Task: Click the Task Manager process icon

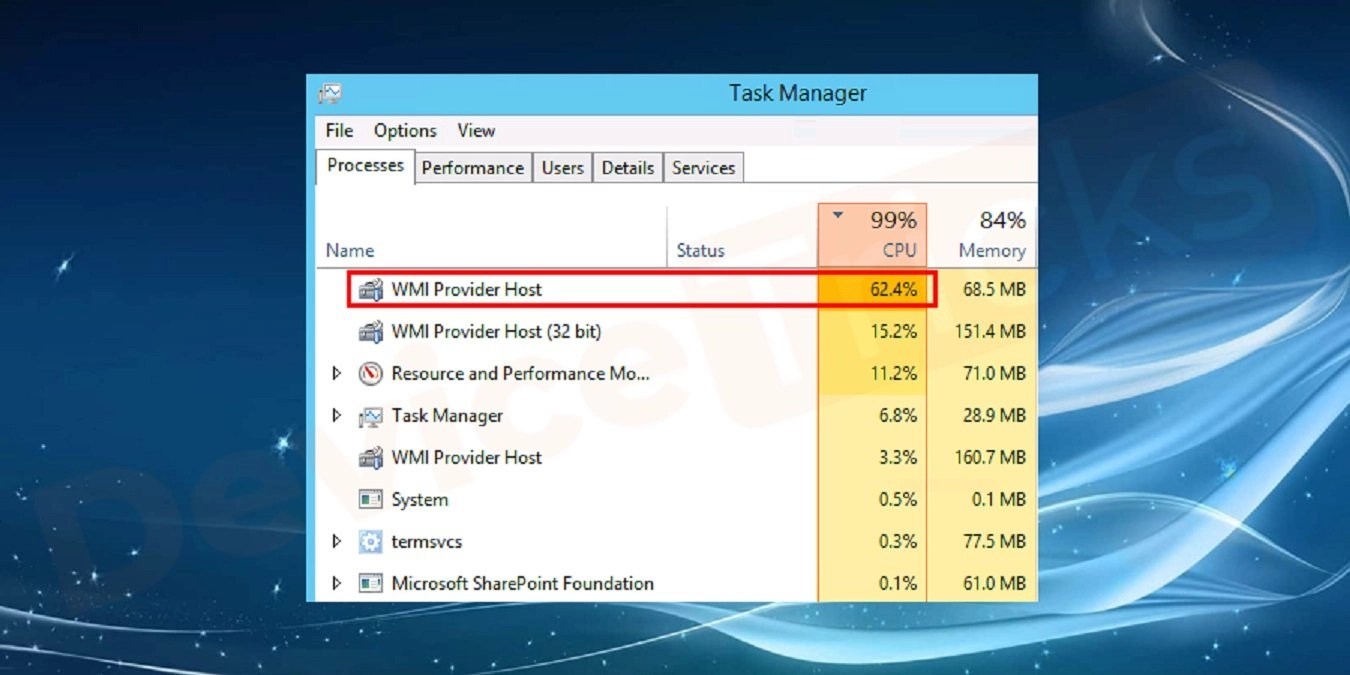Action: click(368, 415)
